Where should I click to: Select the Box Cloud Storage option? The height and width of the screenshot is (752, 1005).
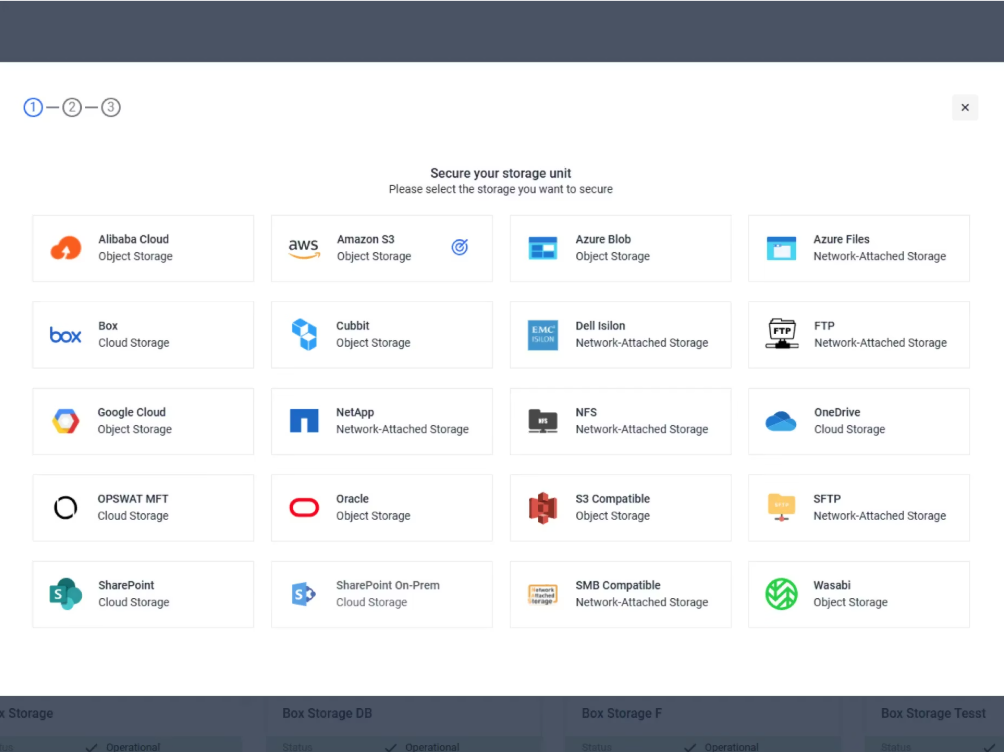tap(142, 334)
